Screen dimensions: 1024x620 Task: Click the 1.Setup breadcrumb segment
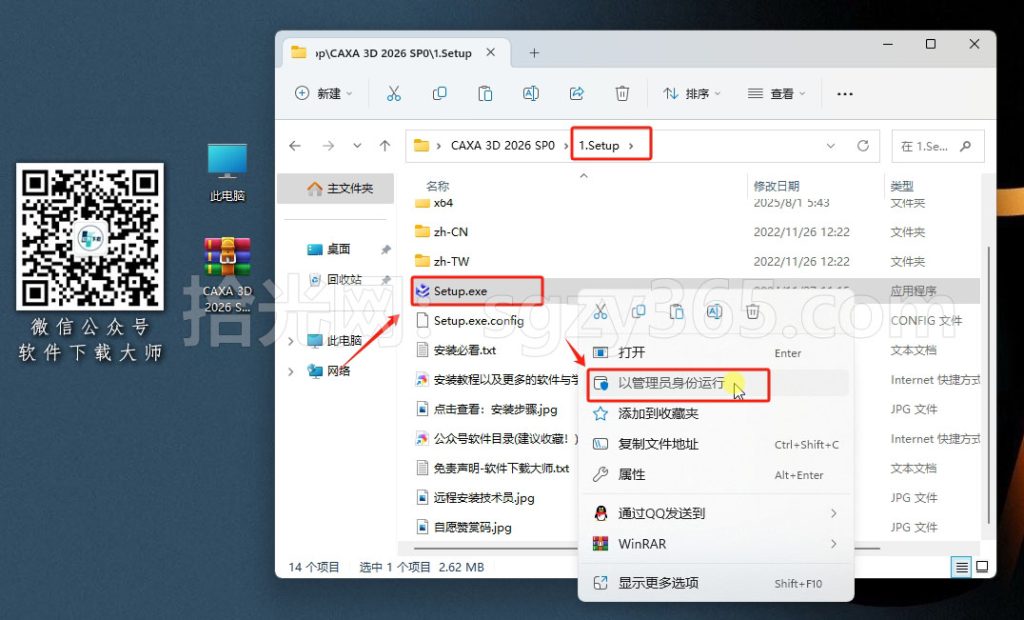[x=599, y=146]
